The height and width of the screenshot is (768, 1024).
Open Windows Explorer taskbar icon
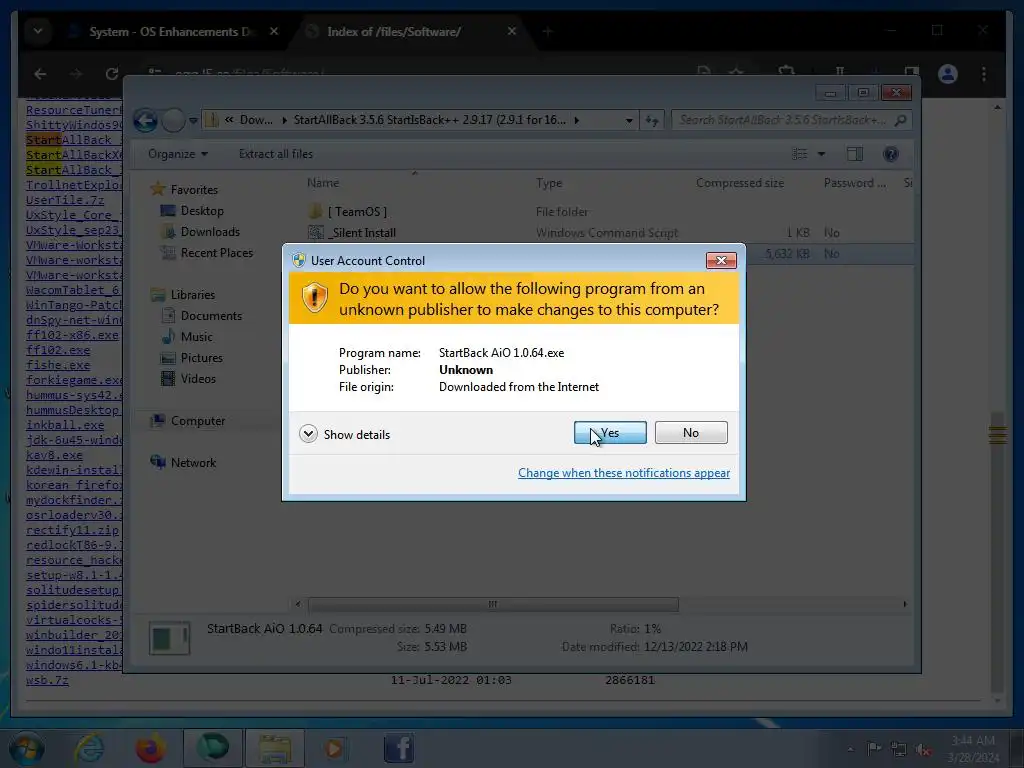[x=275, y=748]
